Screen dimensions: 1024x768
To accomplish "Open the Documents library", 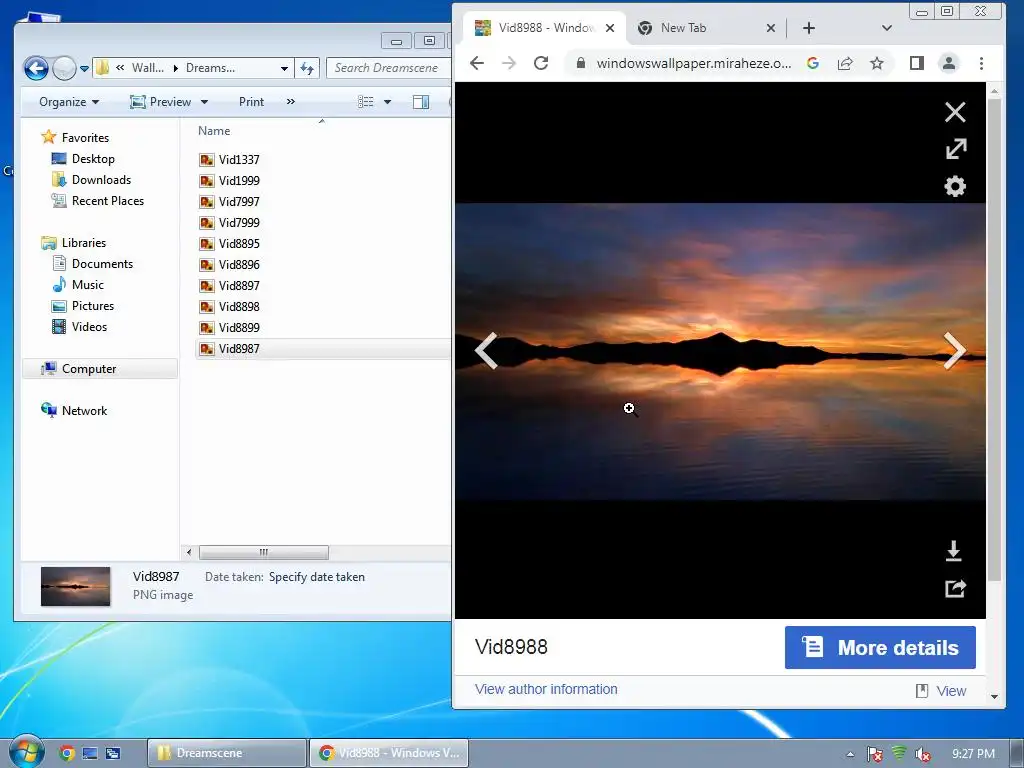I will point(93,263).
